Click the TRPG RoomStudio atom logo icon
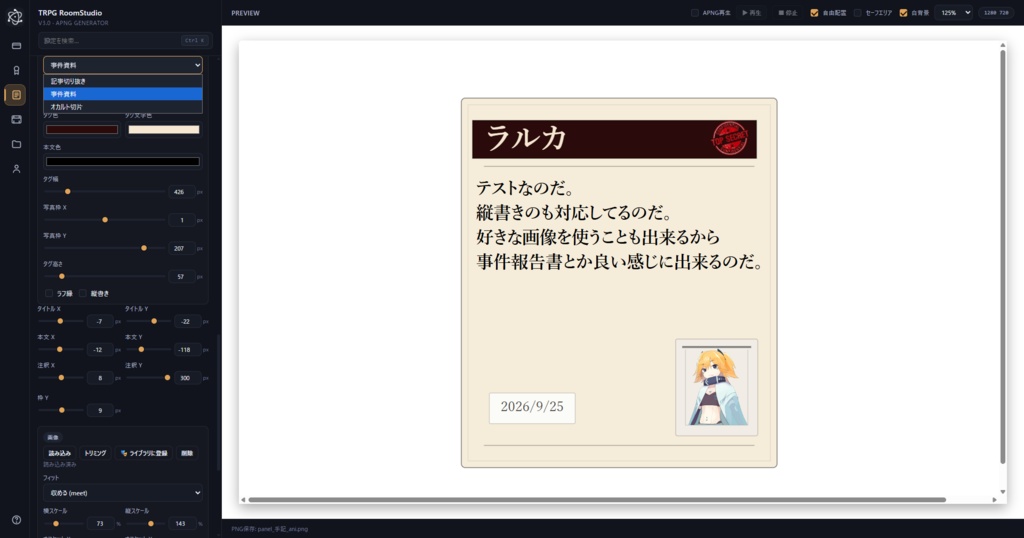Screen dimensions: 1024x538 pyautogui.click(x=15, y=17)
